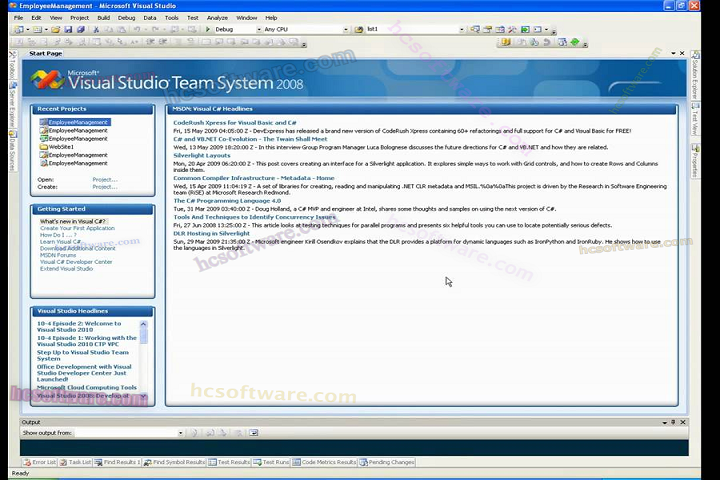Switch to the Error List tab

40,462
